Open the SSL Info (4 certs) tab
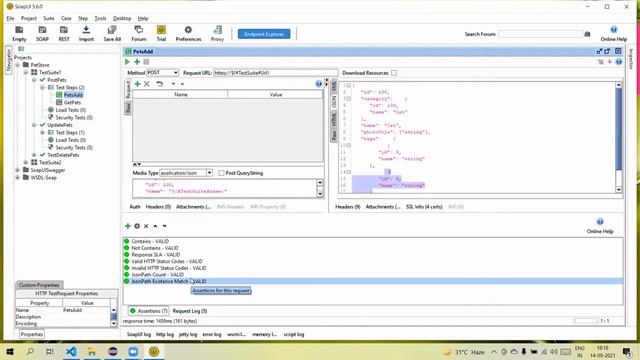640x360 pixels. [x=424, y=207]
